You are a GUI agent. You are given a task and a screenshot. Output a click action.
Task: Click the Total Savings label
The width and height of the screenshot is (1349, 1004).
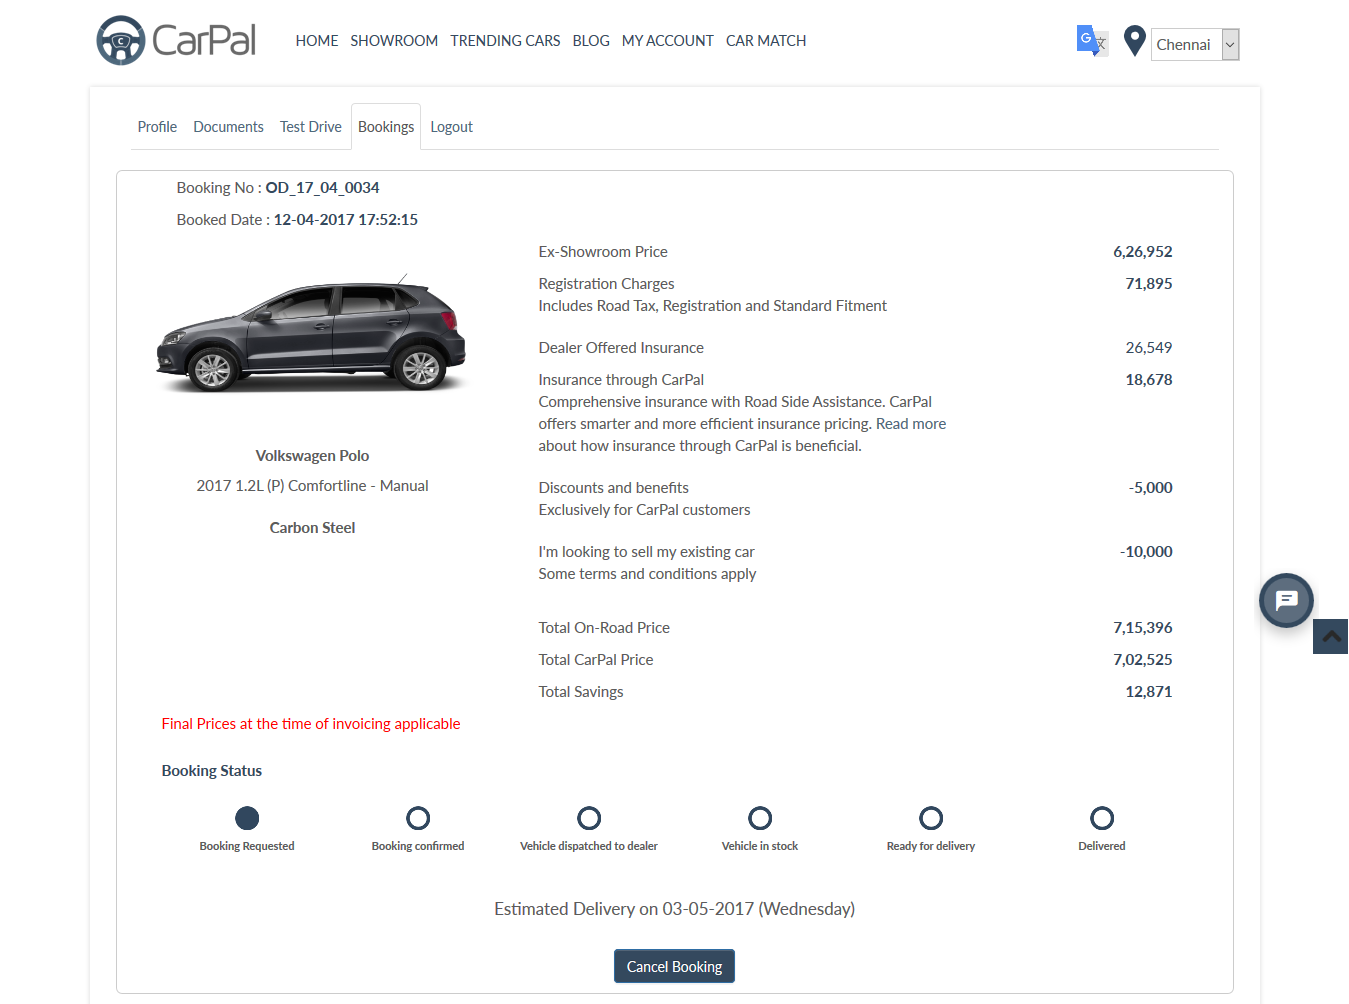(581, 692)
